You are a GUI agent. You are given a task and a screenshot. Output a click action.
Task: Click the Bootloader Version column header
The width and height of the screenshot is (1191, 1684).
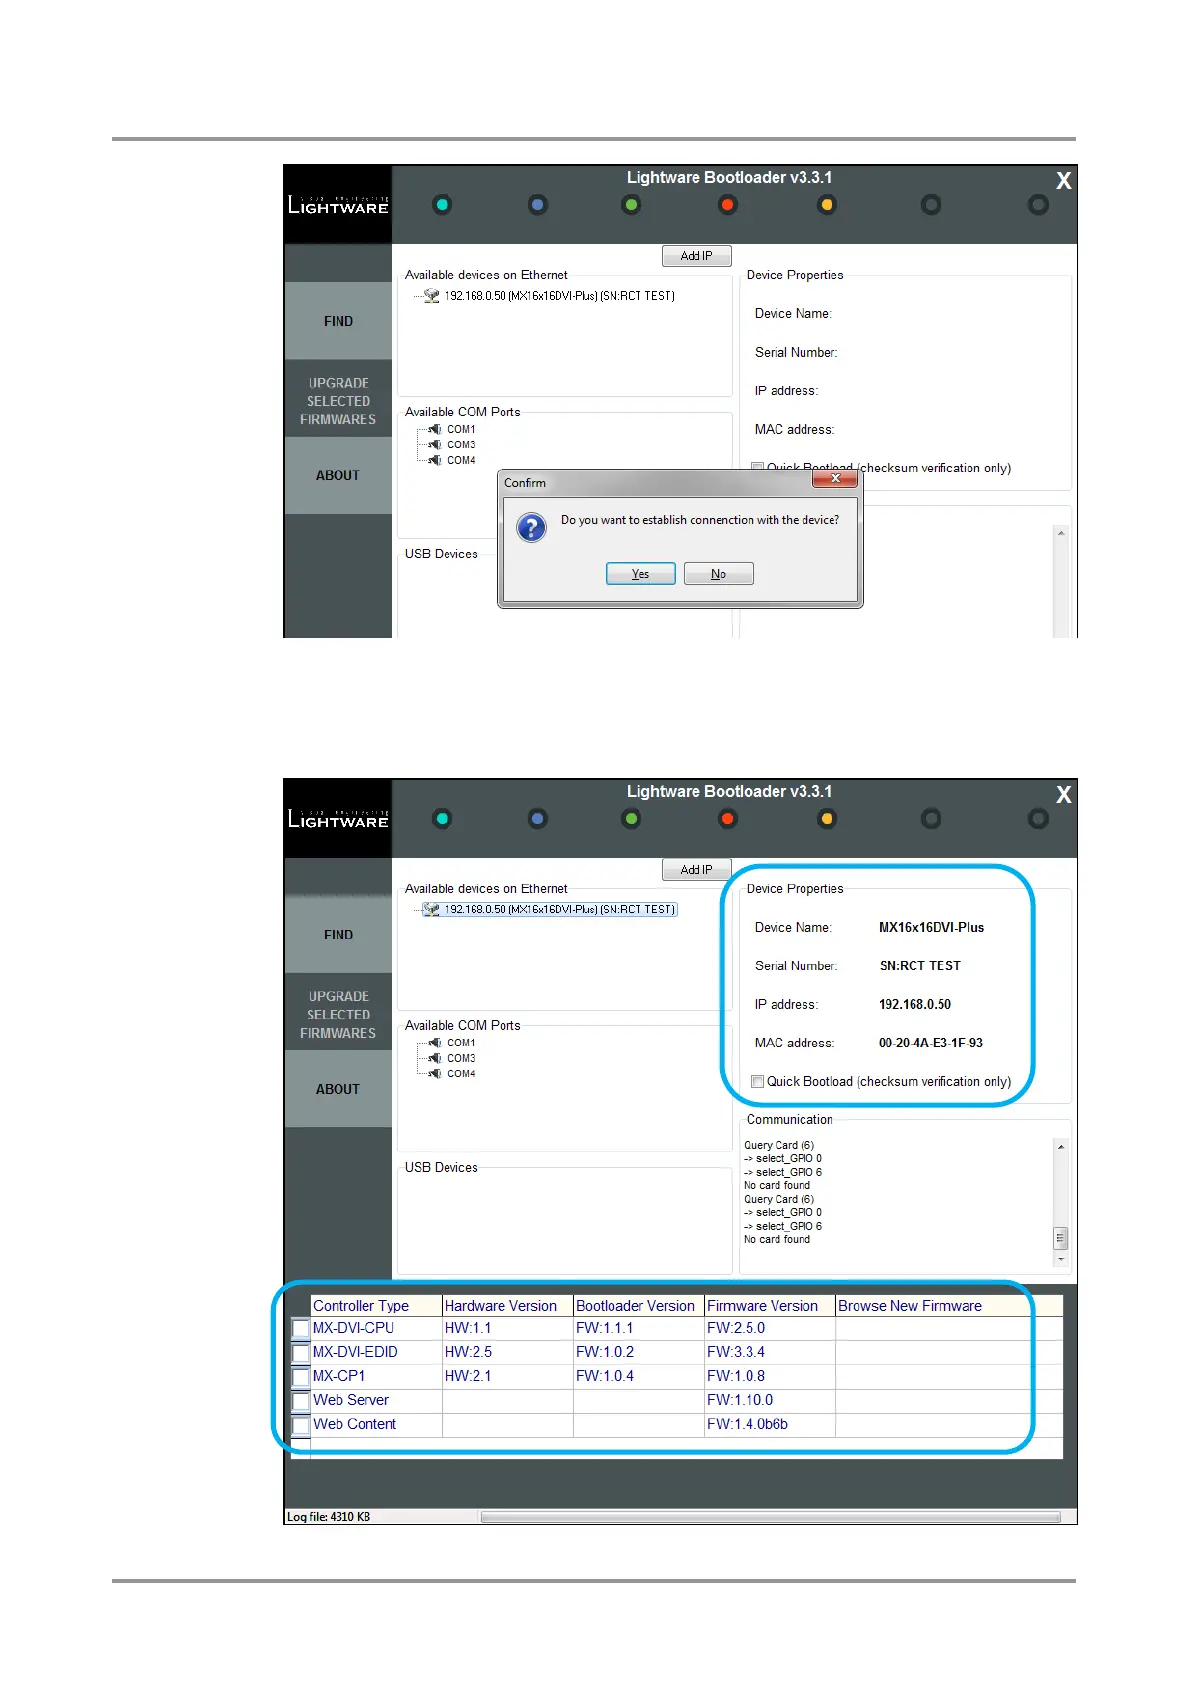639,1306
